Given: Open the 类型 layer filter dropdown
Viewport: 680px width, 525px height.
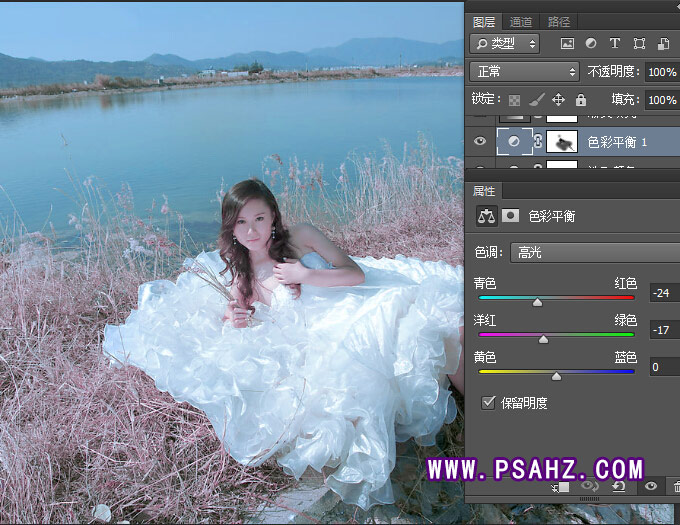Looking at the screenshot, I should [504, 44].
